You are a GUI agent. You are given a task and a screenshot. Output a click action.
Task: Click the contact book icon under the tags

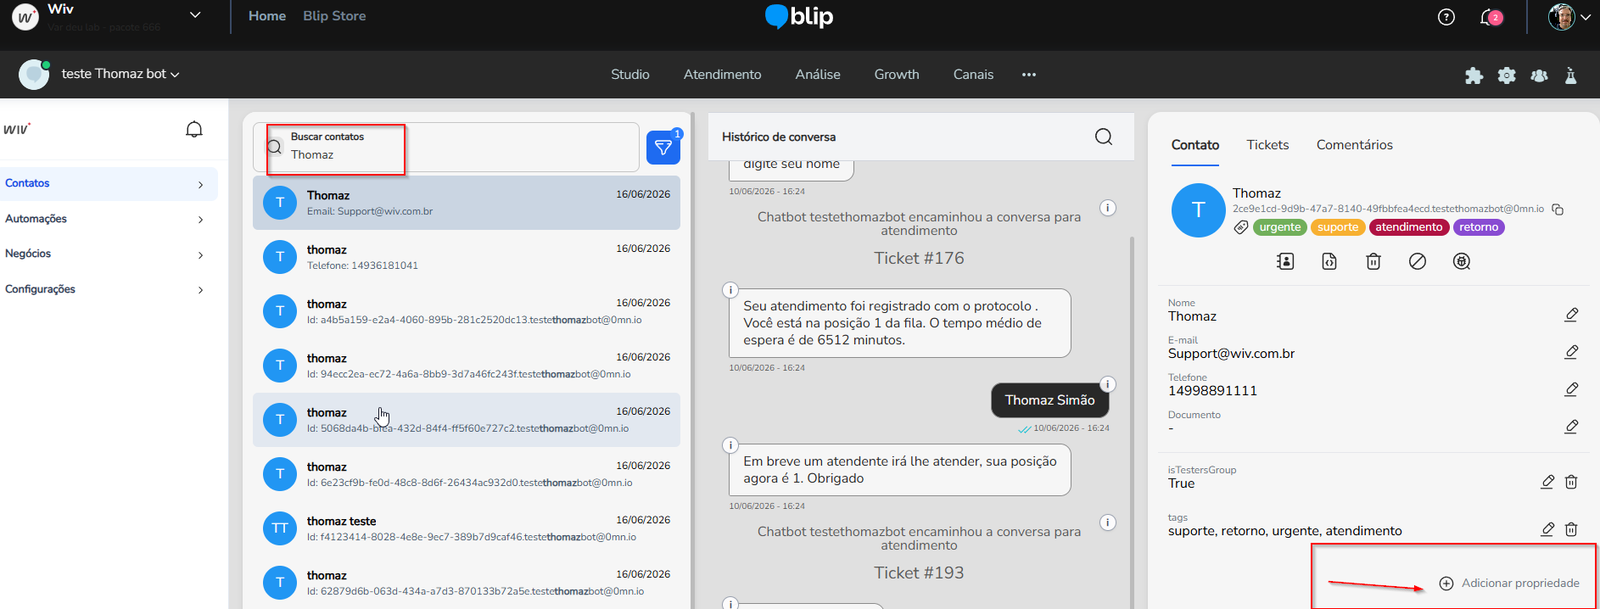pyautogui.click(x=1285, y=261)
